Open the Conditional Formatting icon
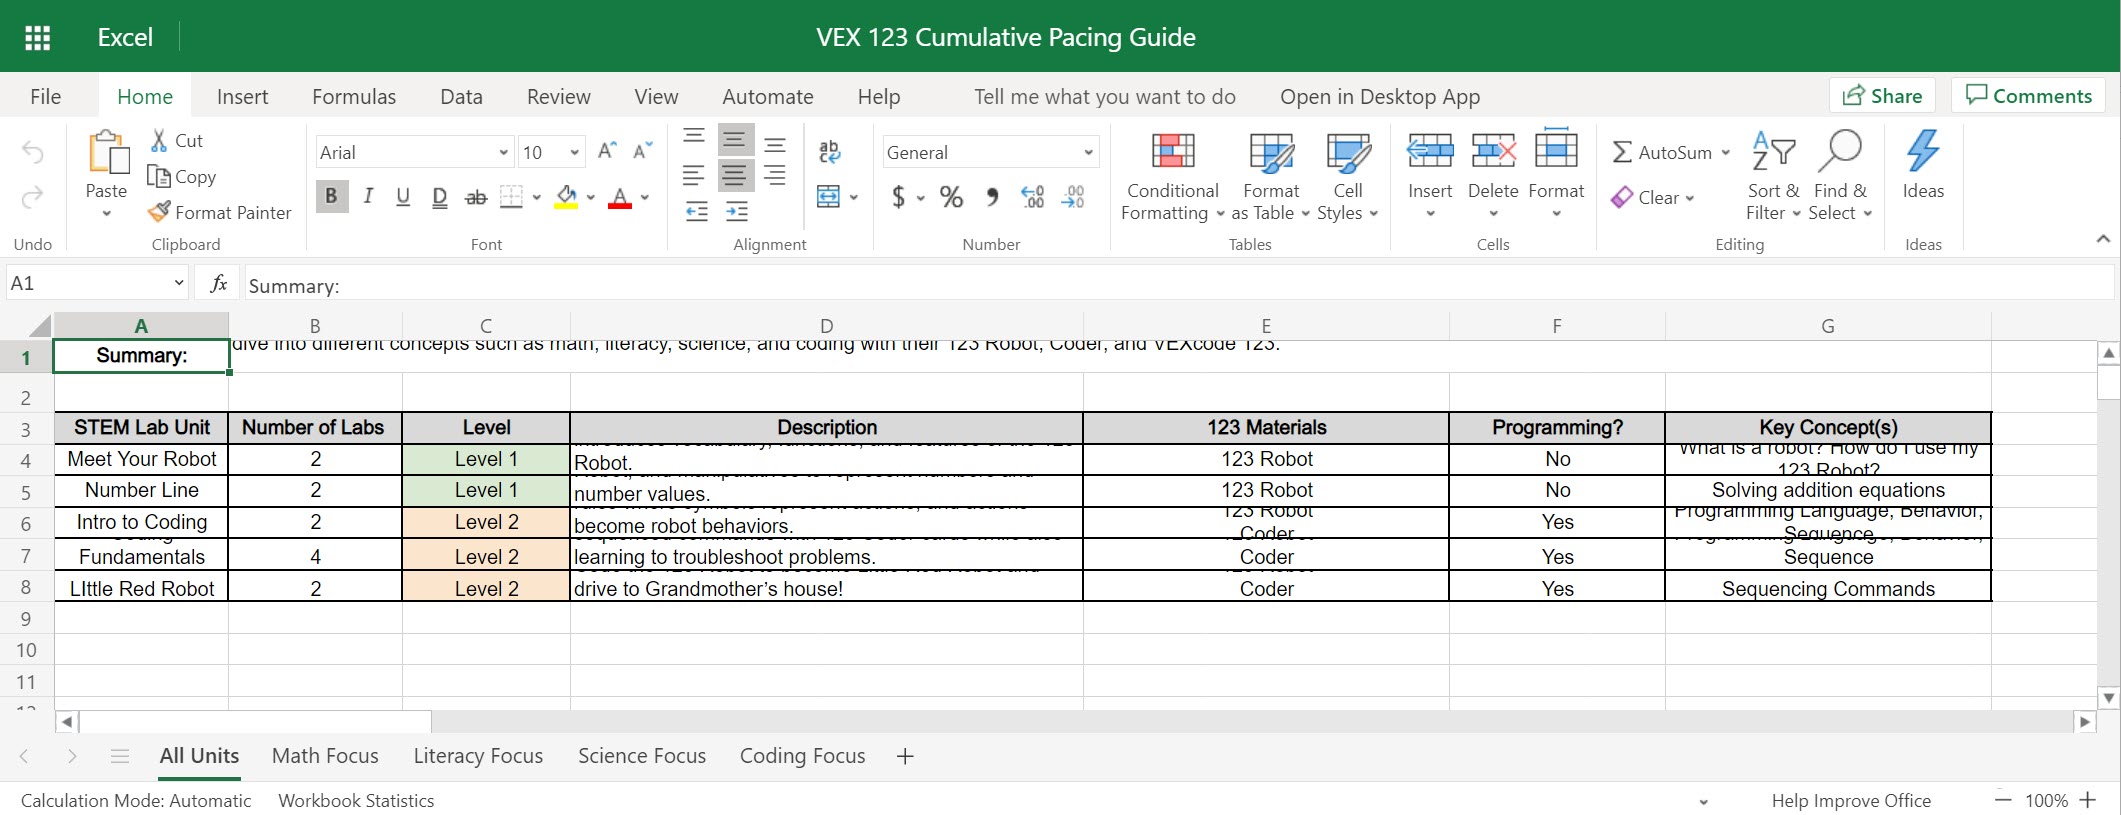This screenshot has width=2121, height=815. coord(1172,152)
